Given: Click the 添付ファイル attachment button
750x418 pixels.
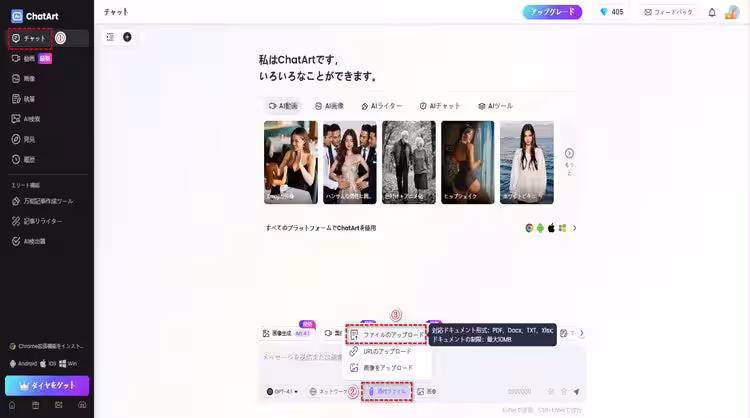Looking at the screenshot, I should click(x=387, y=392).
